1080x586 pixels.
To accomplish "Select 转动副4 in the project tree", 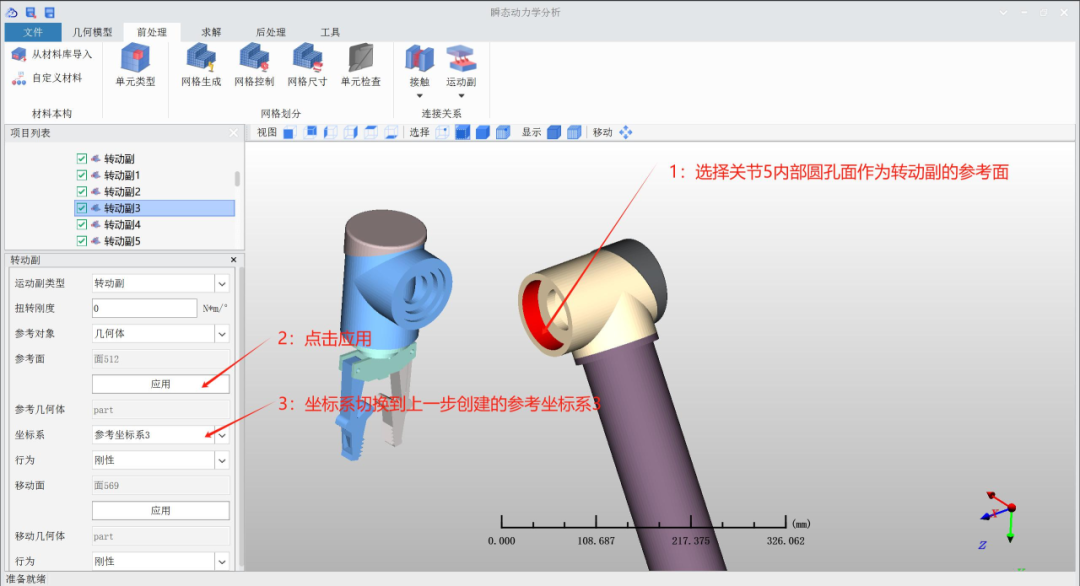I will click(123, 224).
